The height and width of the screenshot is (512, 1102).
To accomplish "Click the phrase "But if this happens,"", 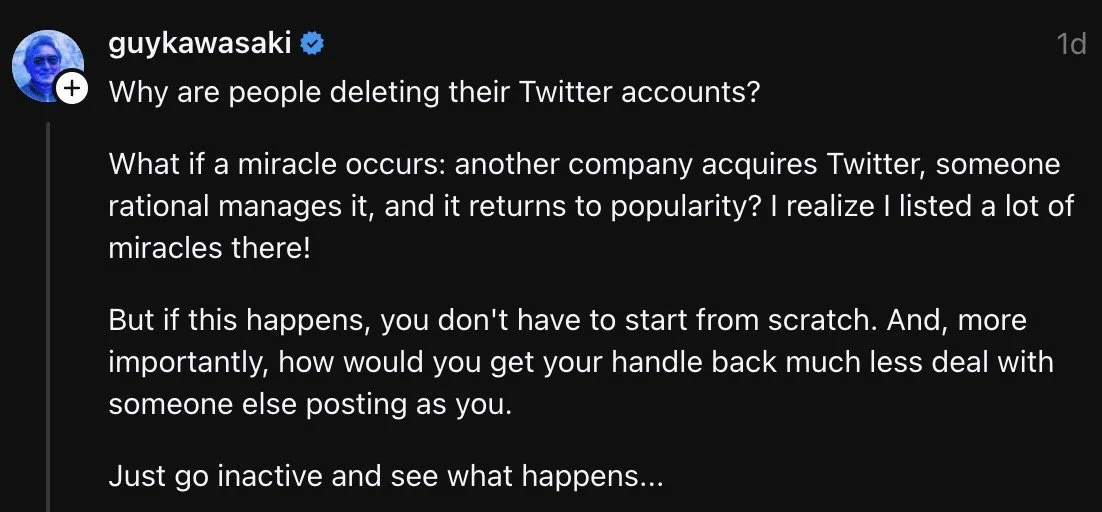I will click(x=240, y=321).
